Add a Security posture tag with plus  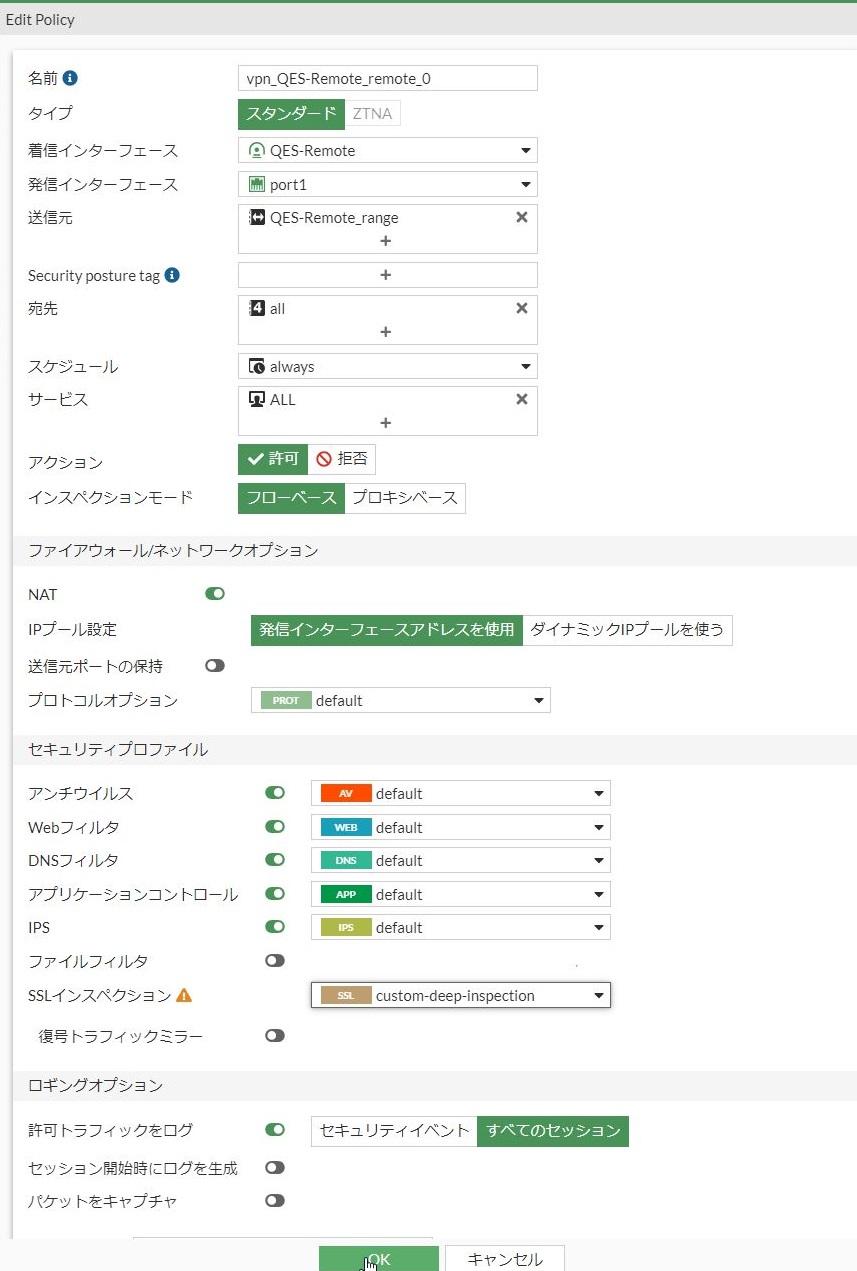tap(386, 275)
